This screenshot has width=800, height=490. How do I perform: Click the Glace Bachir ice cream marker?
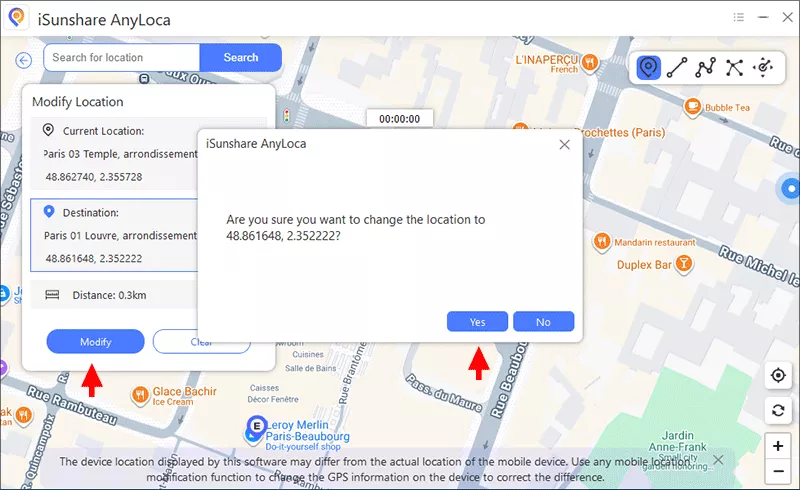pos(140,396)
